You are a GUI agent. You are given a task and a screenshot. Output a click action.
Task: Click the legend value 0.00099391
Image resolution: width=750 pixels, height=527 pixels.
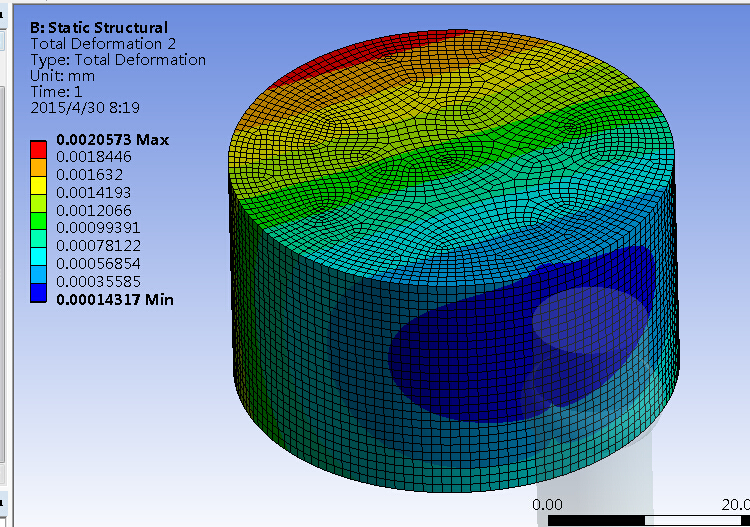coord(98,228)
